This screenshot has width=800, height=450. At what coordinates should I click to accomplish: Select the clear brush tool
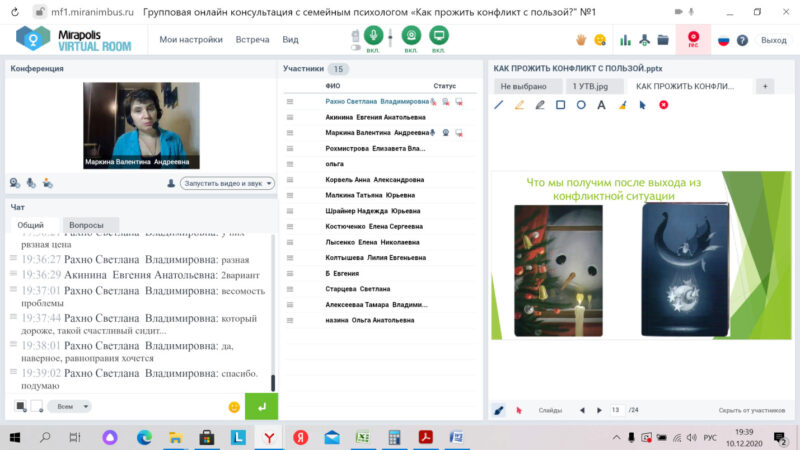[622, 105]
